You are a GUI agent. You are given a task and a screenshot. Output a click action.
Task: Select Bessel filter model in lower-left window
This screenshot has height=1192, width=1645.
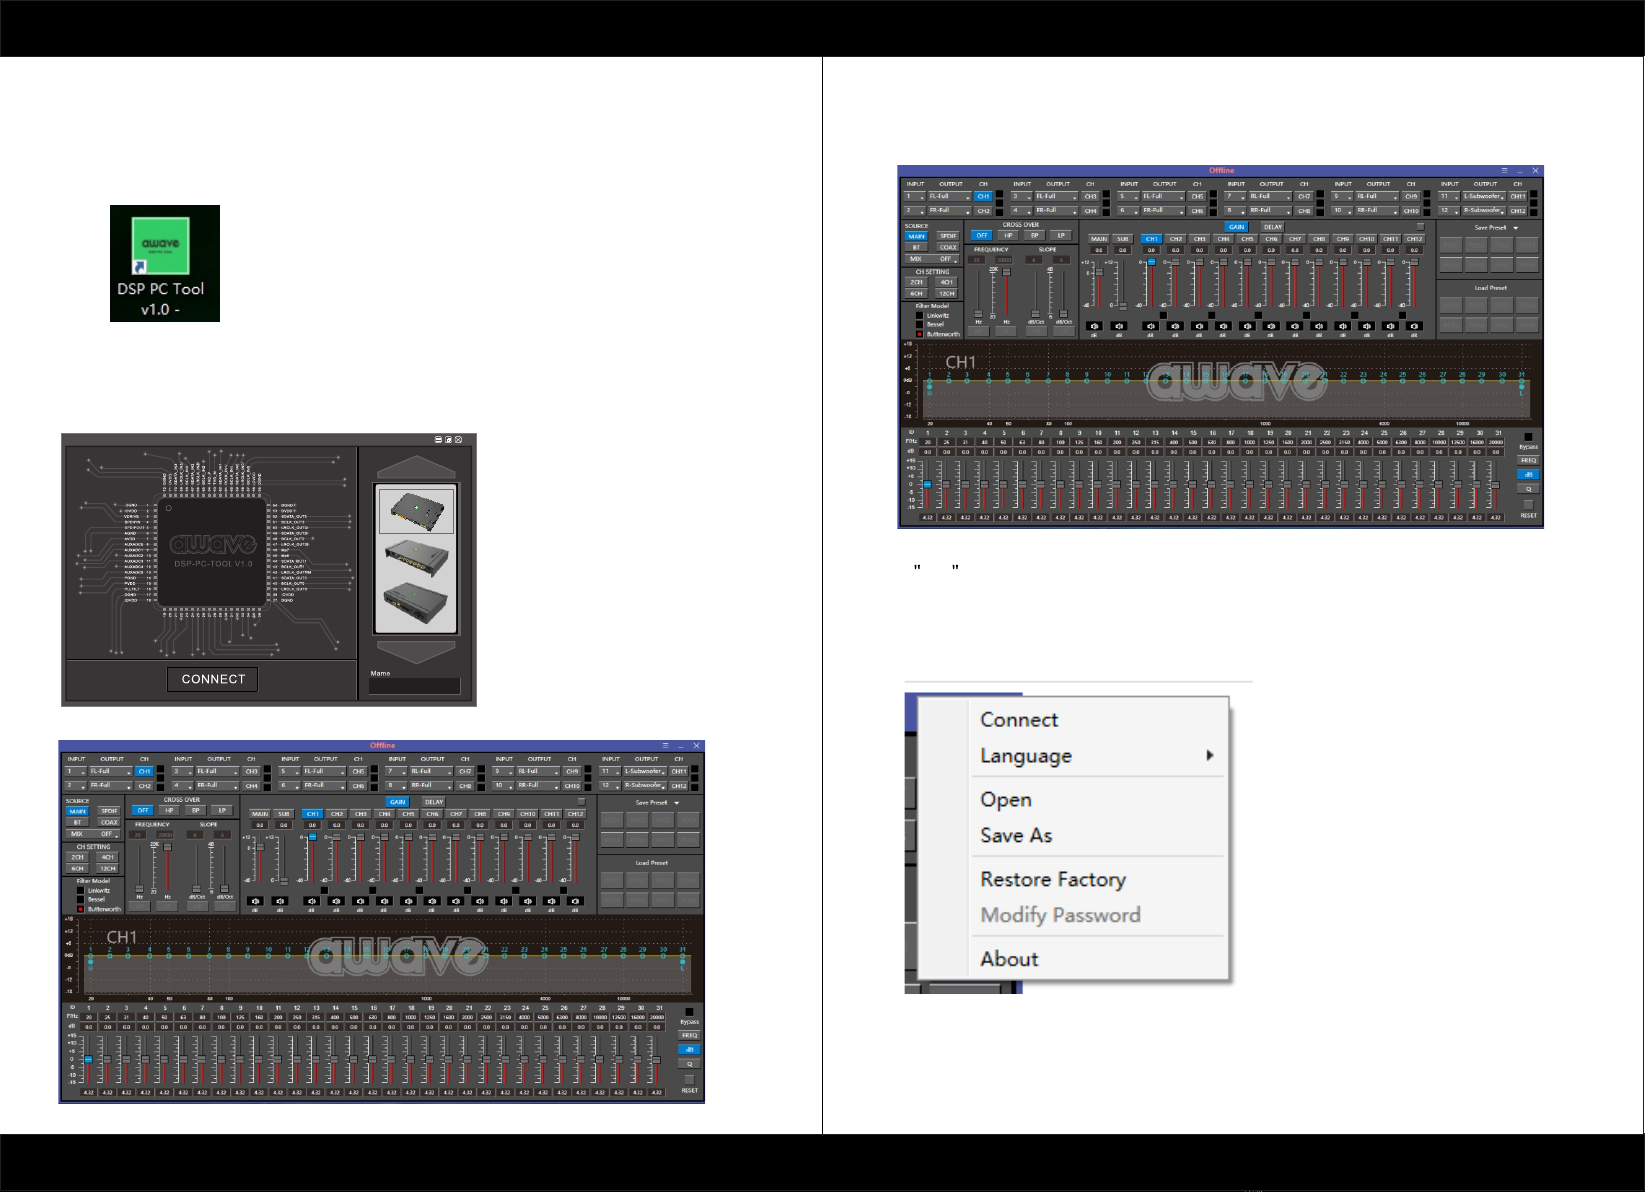click(x=81, y=900)
